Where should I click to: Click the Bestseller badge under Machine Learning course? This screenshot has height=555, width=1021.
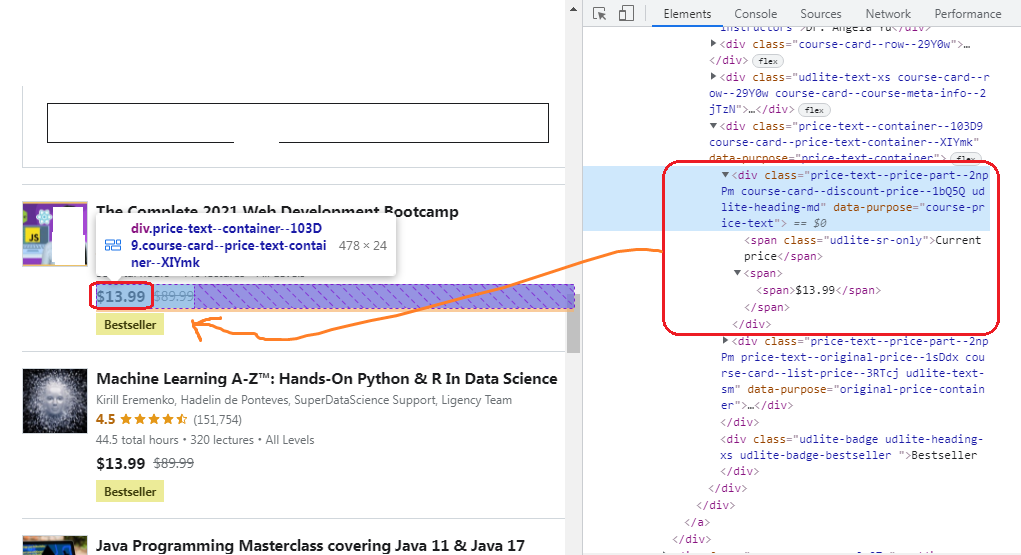130,492
